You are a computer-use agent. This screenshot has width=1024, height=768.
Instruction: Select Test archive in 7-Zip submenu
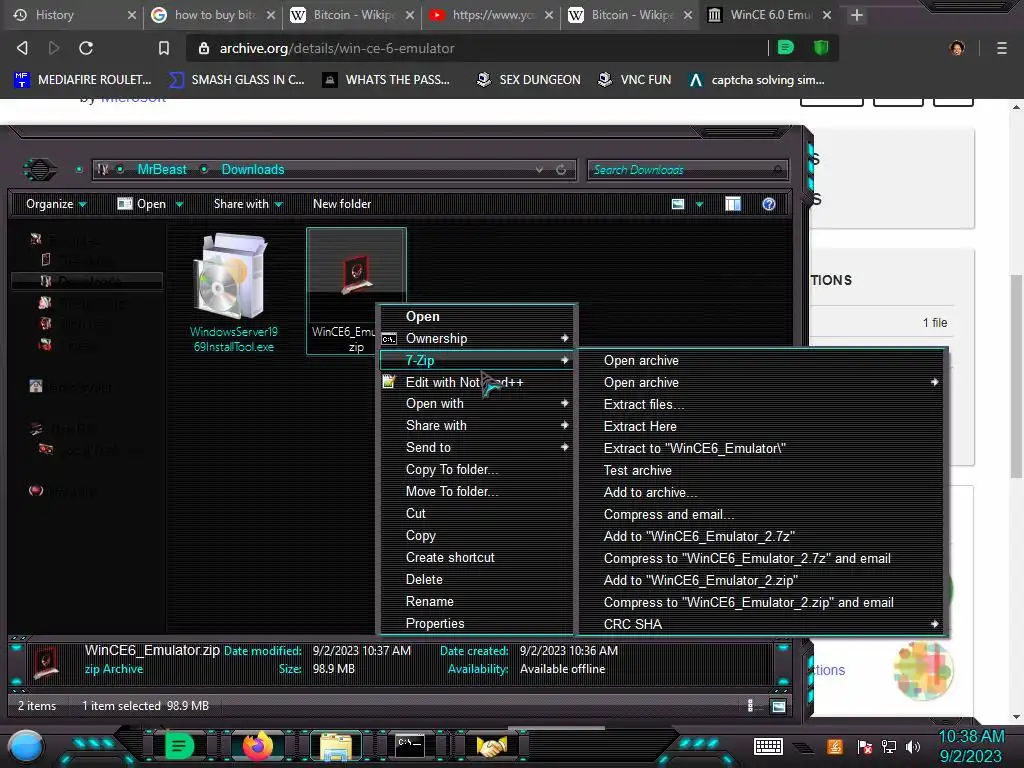[762, 470]
